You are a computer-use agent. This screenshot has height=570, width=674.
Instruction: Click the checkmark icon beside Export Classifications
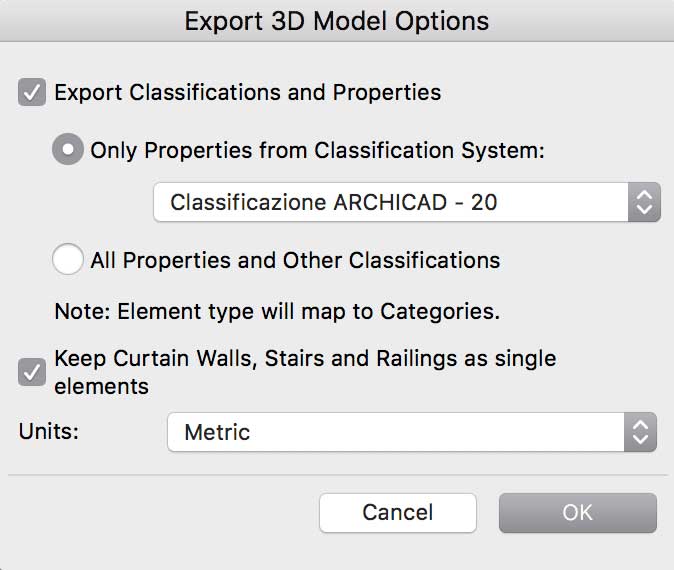[32, 93]
